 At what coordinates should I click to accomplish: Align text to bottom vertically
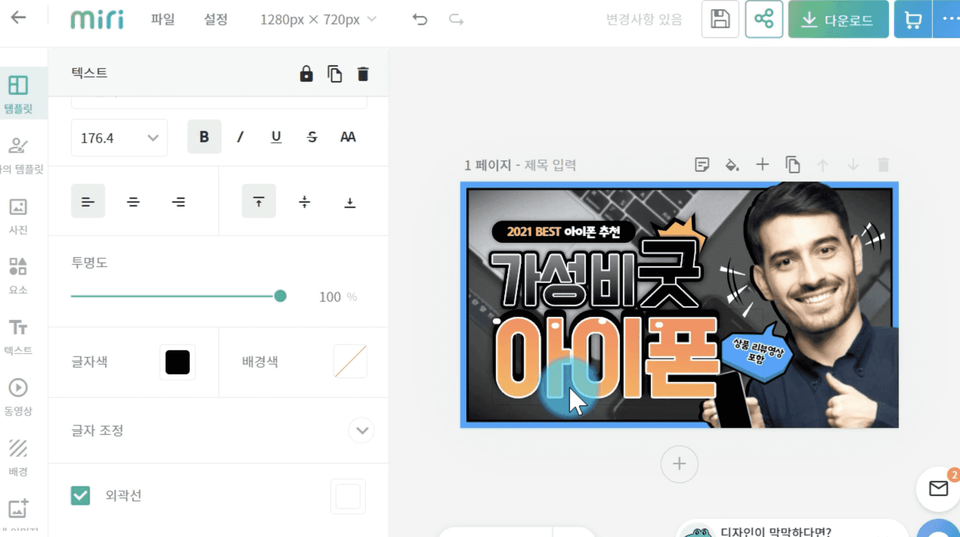(350, 201)
